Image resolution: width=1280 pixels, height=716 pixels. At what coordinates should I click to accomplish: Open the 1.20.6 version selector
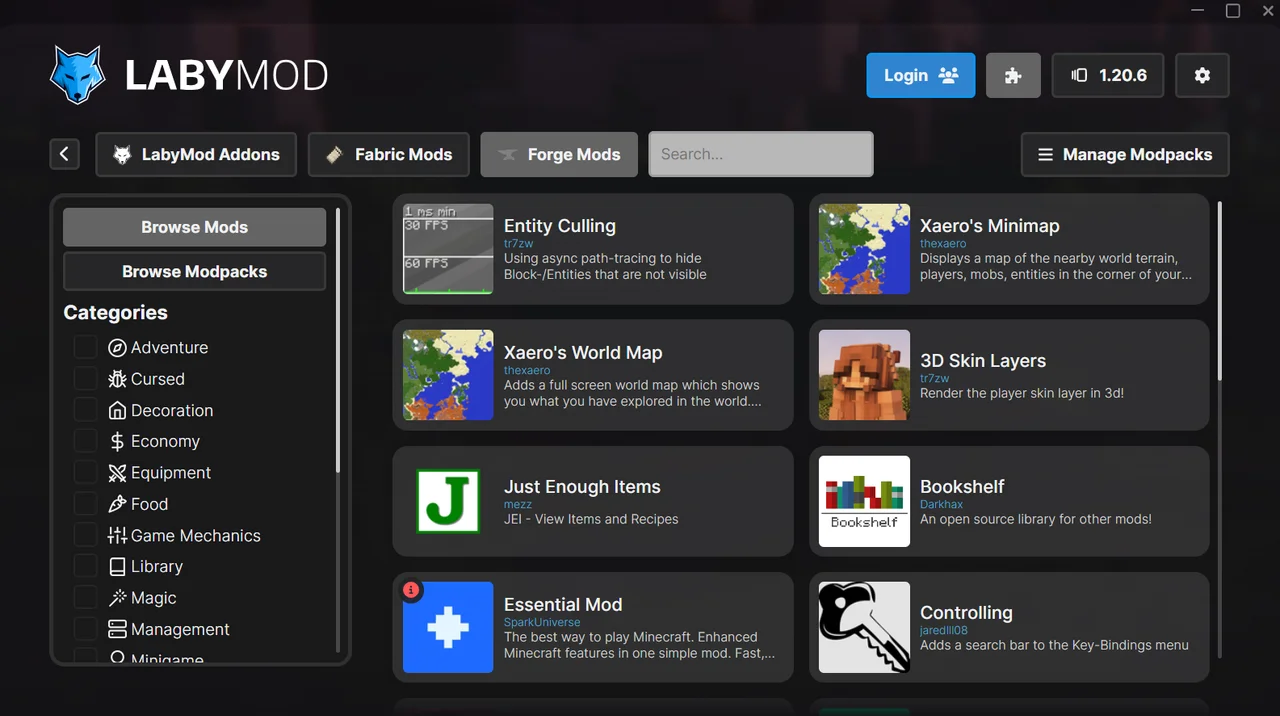point(1108,75)
